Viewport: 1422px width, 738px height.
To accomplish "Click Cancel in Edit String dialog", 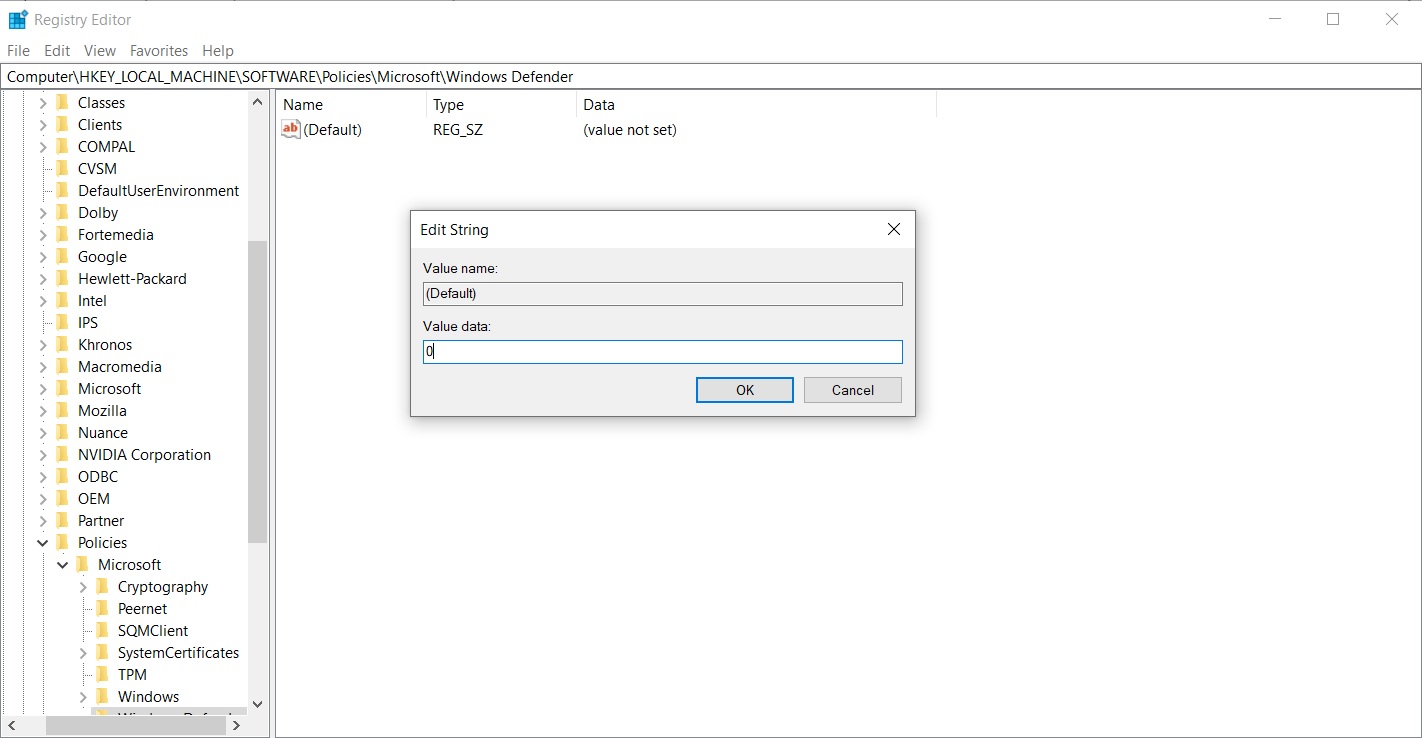I will [853, 390].
